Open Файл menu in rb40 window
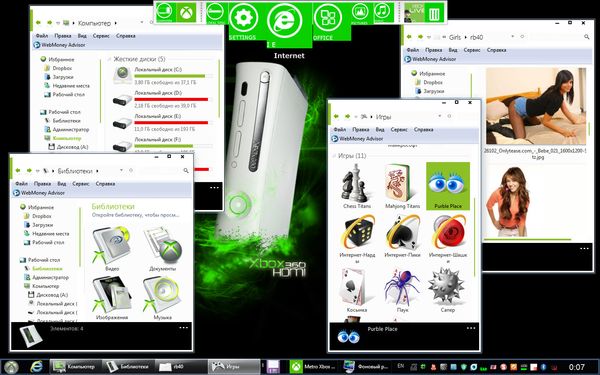Viewport: 600px width, 375px height. pyautogui.click(x=412, y=50)
